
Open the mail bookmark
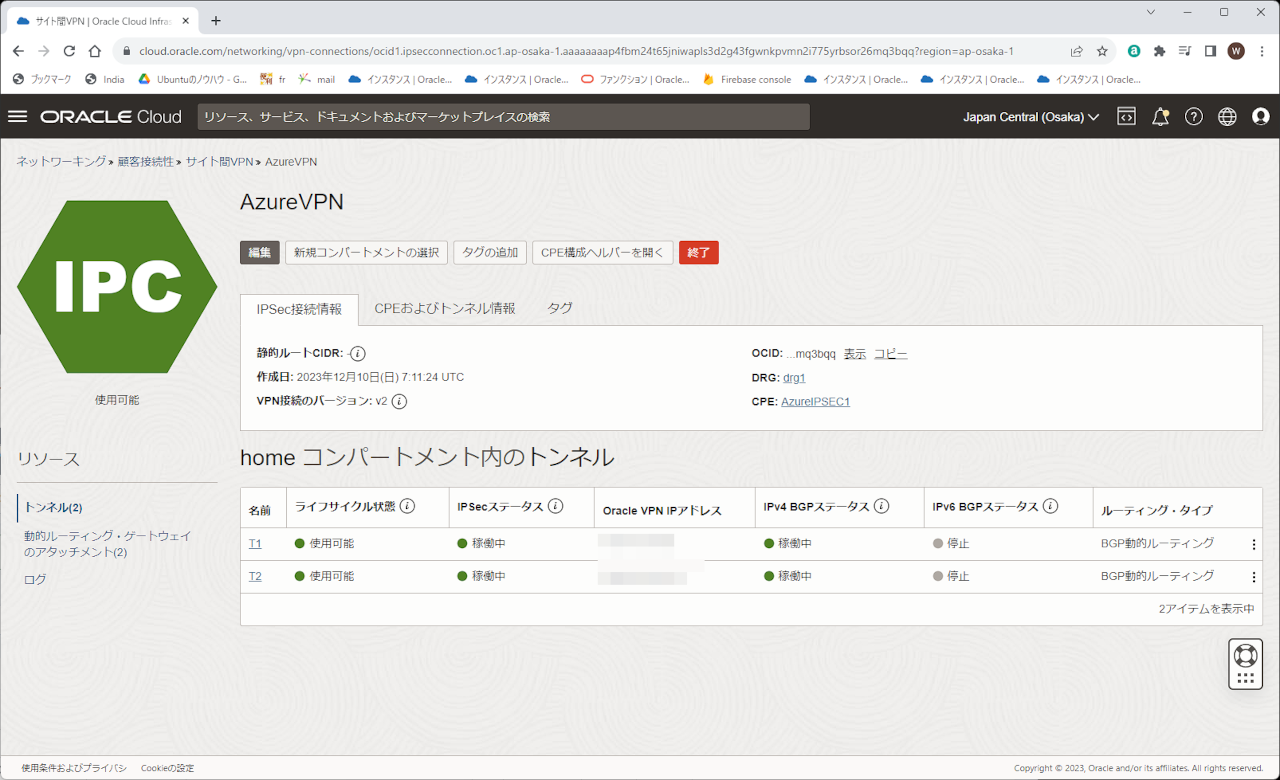[317, 79]
